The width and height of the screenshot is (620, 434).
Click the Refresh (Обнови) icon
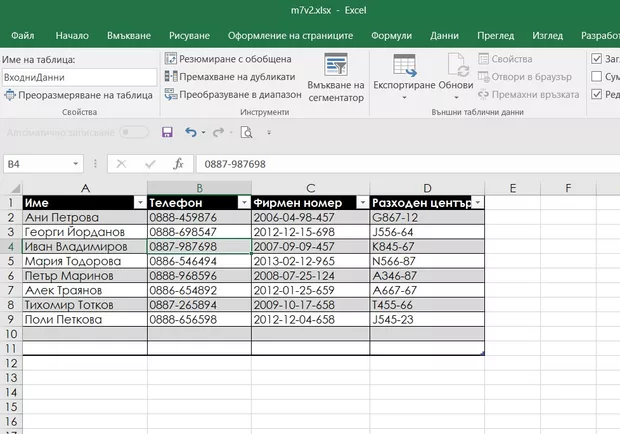(455, 66)
